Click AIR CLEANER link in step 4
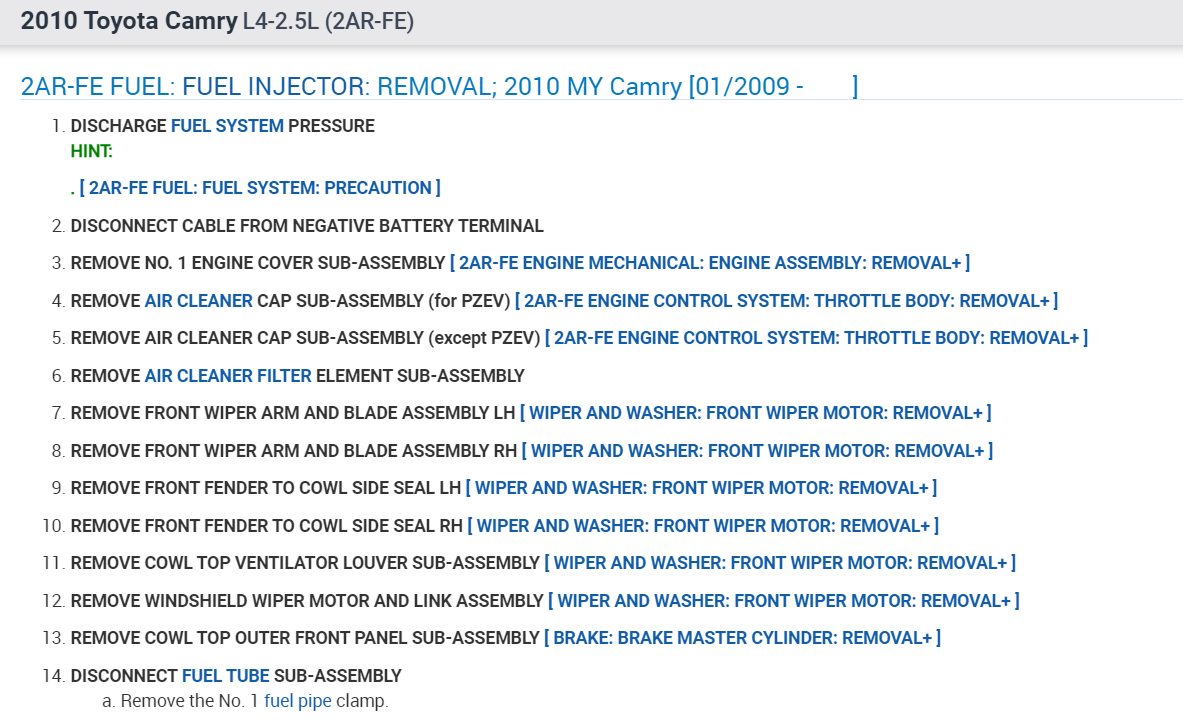1183x725 pixels. 198,301
